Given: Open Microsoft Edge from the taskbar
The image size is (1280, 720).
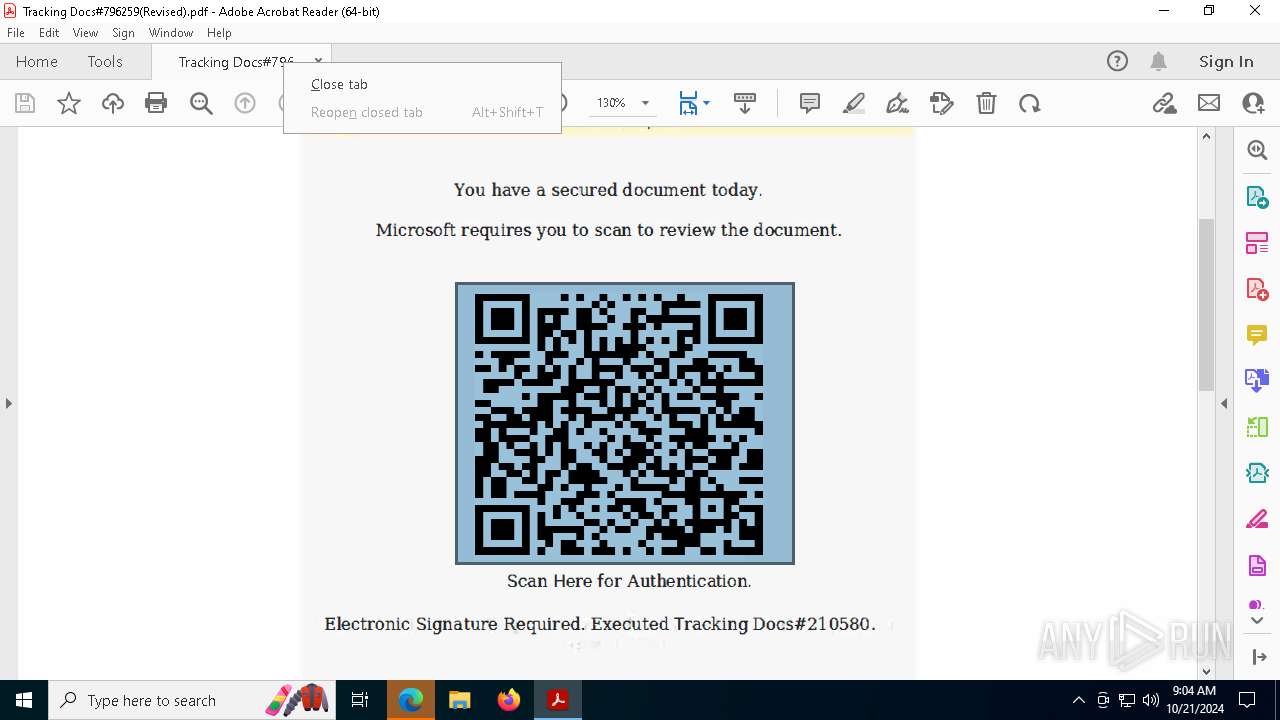Looking at the screenshot, I should (411, 700).
